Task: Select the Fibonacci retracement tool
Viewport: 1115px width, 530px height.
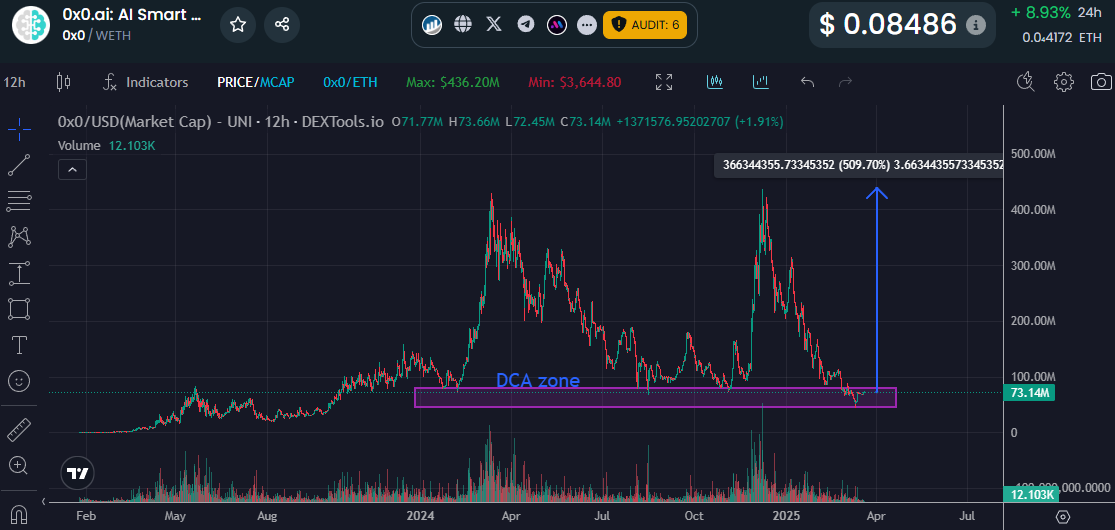Action: [x=18, y=201]
